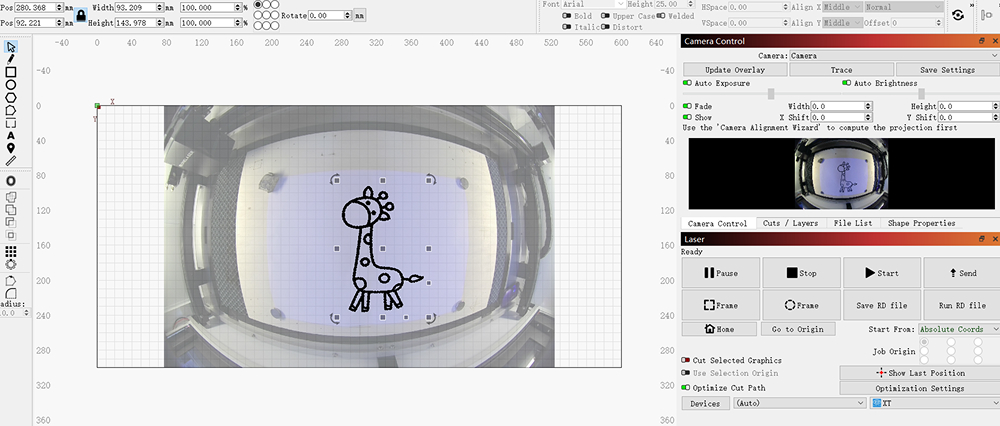Click the Start laser button
This screenshot has width=1000, height=426.
[x=882, y=273]
